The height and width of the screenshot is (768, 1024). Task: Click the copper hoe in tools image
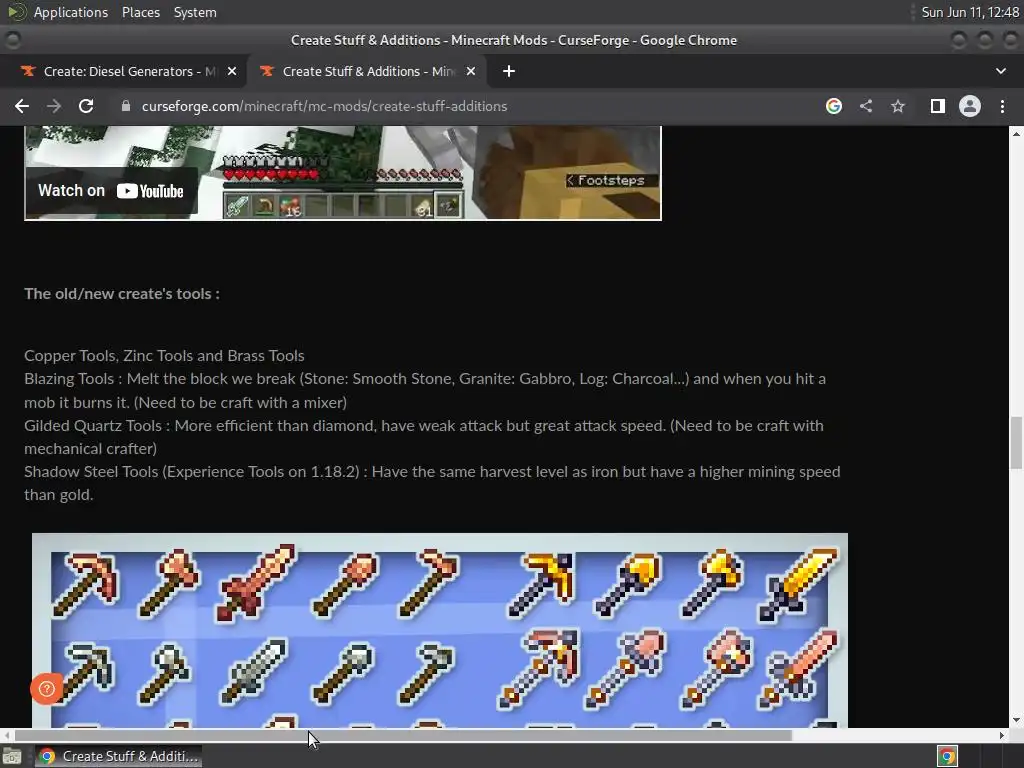pyautogui.click(x=428, y=583)
